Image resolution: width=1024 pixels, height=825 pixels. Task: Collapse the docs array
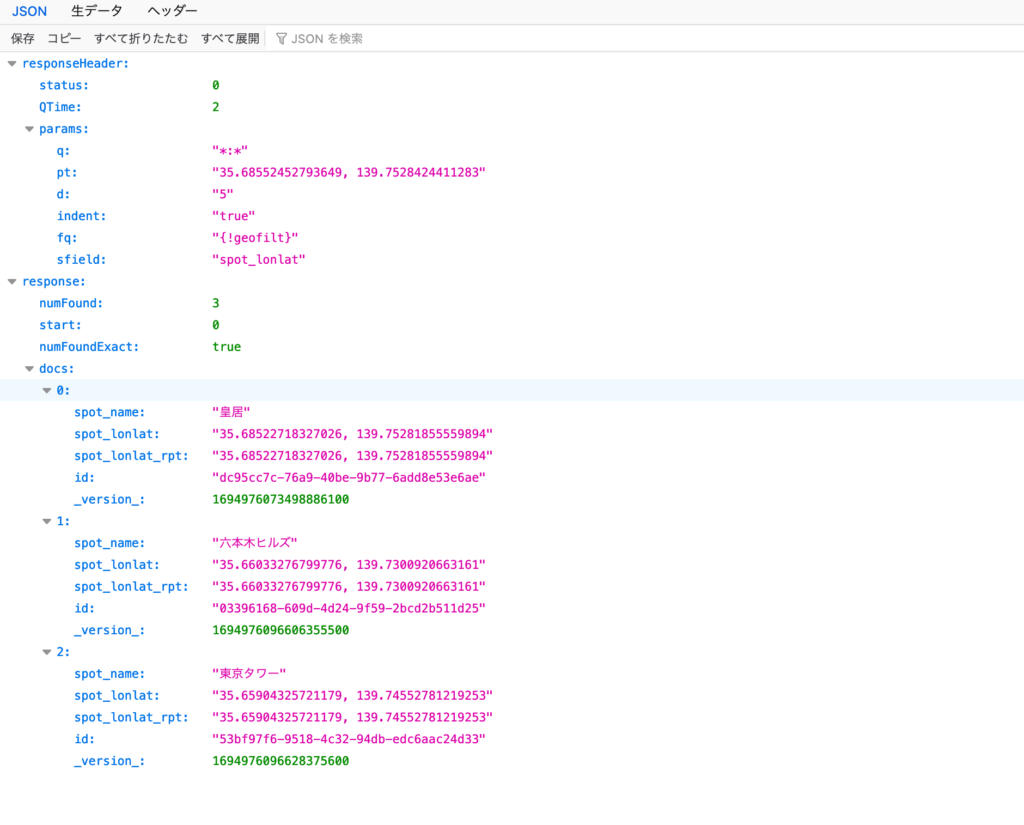pyautogui.click(x=29, y=368)
